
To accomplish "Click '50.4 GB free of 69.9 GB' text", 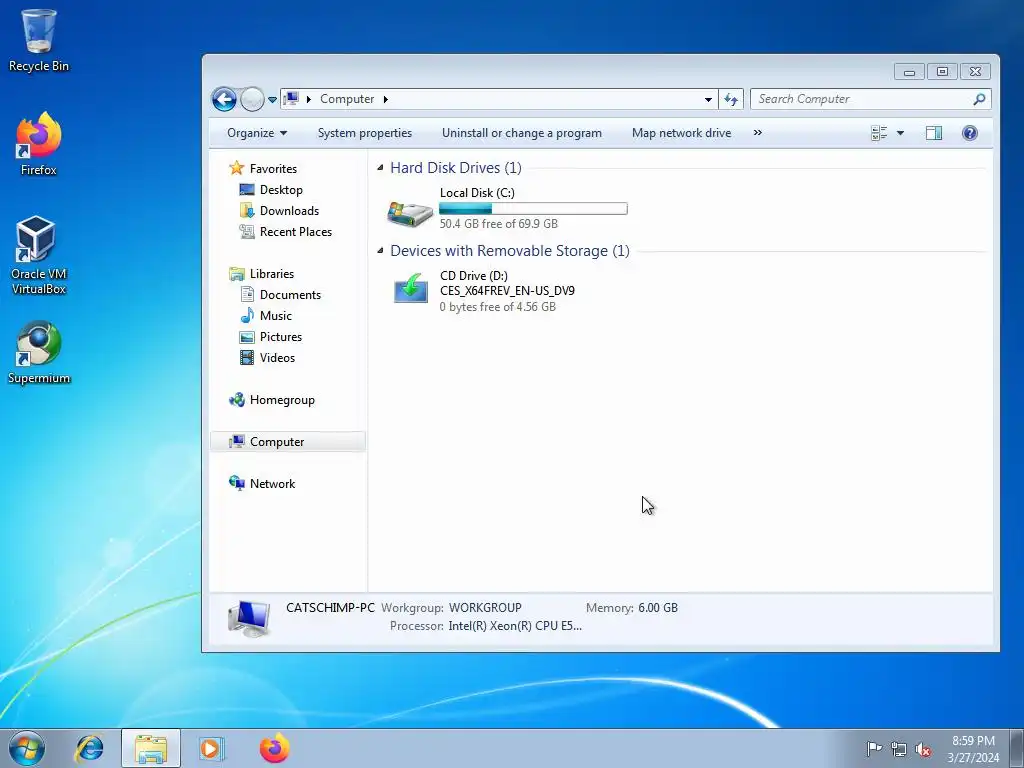I will tap(498, 223).
